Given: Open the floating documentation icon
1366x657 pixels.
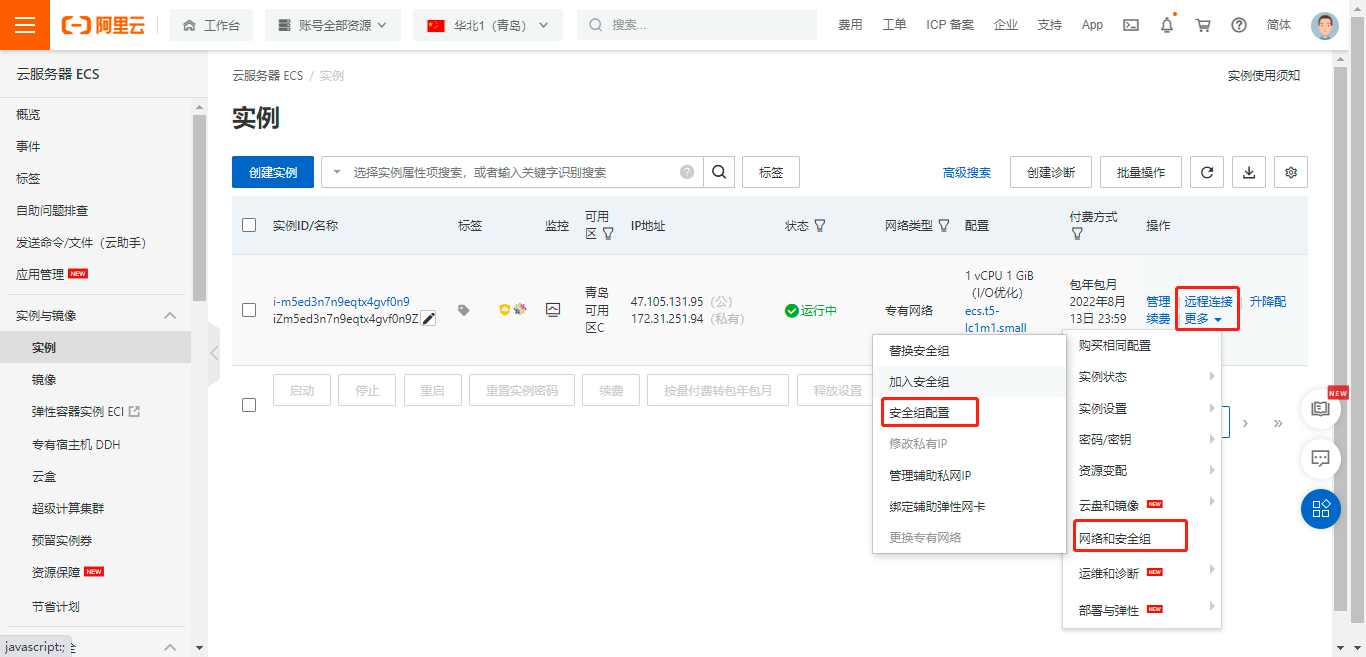Looking at the screenshot, I should click(x=1320, y=409).
